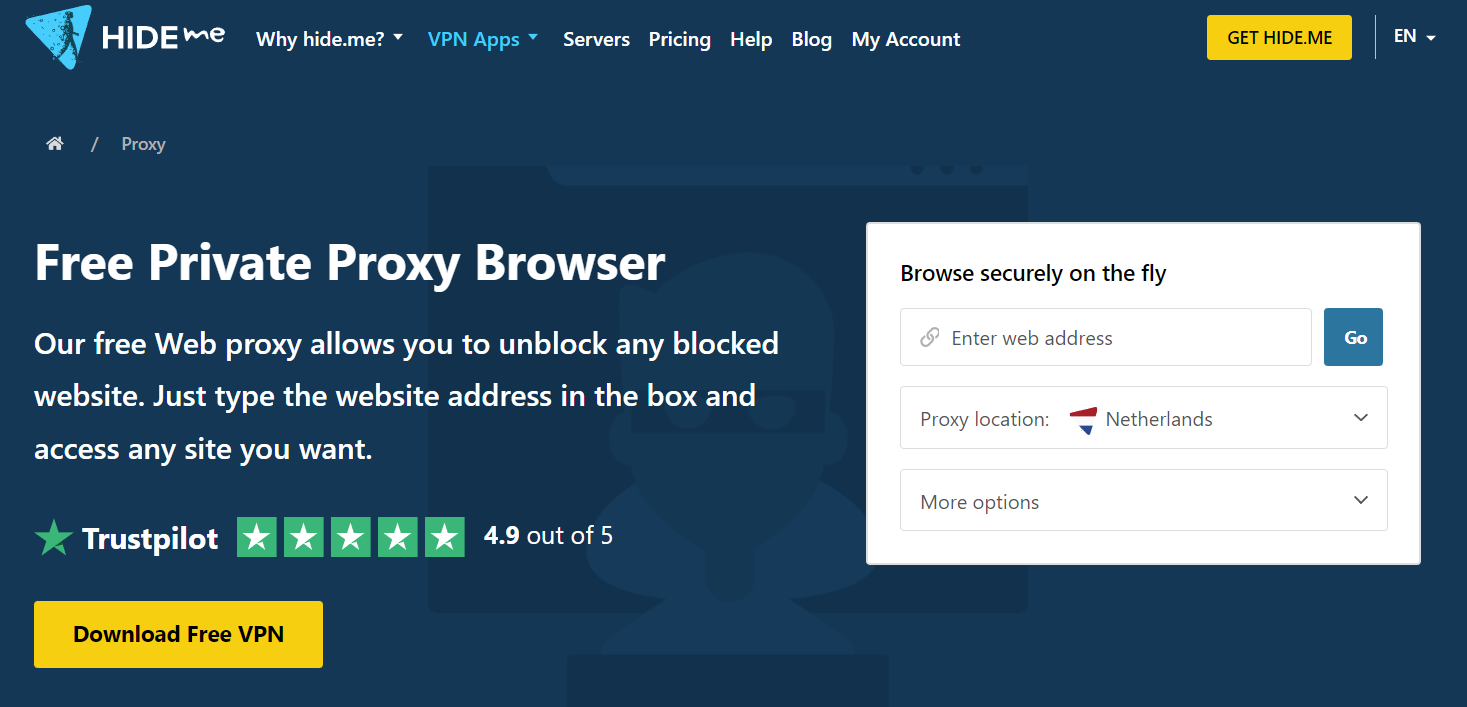The height and width of the screenshot is (707, 1467).
Task: Open Servers page
Action: click(596, 39)
